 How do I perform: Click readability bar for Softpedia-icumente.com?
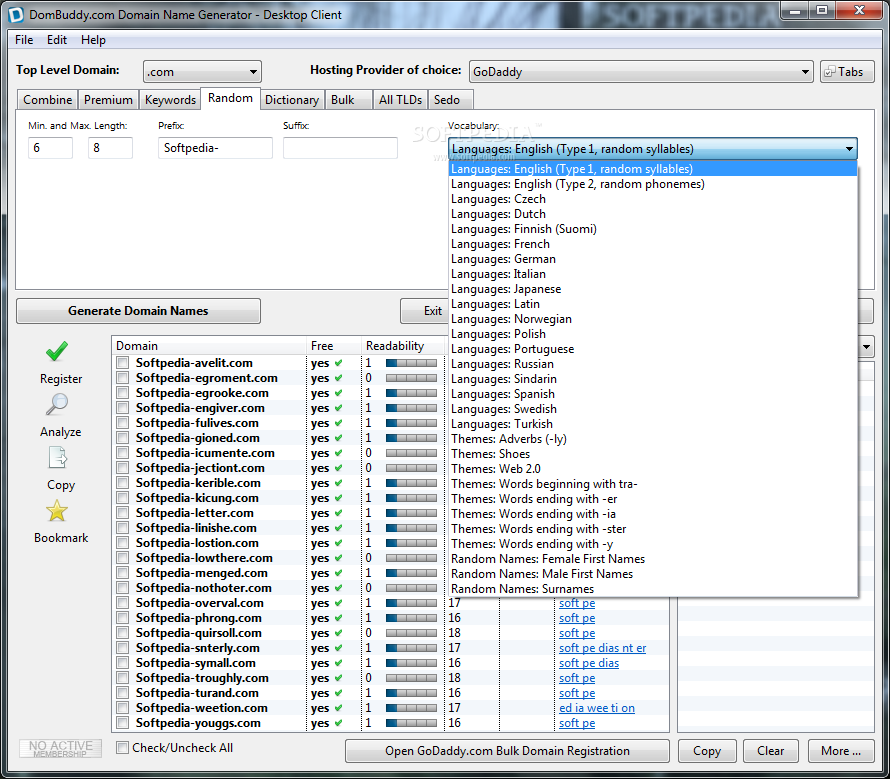click(x=412, y=453)
